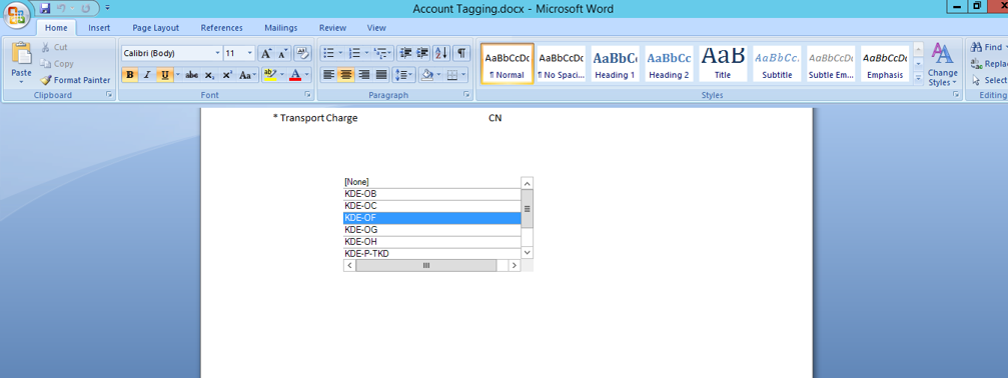Open the Customize Quick Access Toolbar arrow

(x=107, y=9)
